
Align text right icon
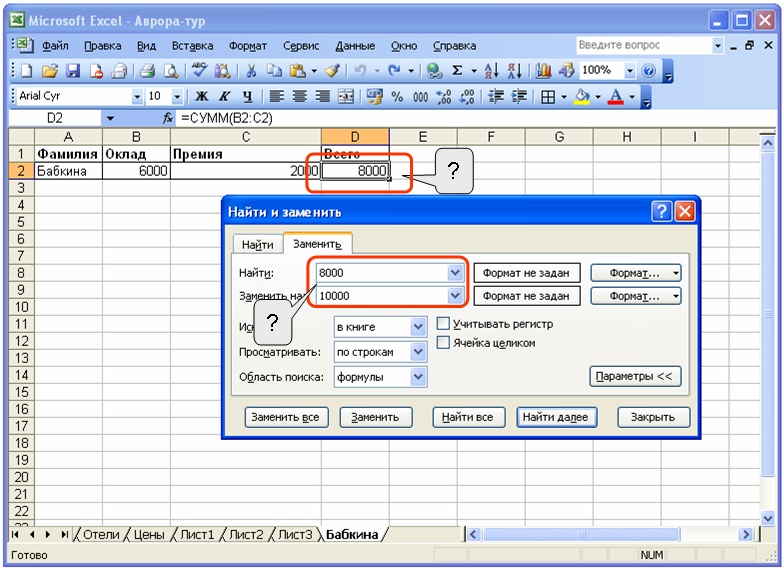pos(322,96)
